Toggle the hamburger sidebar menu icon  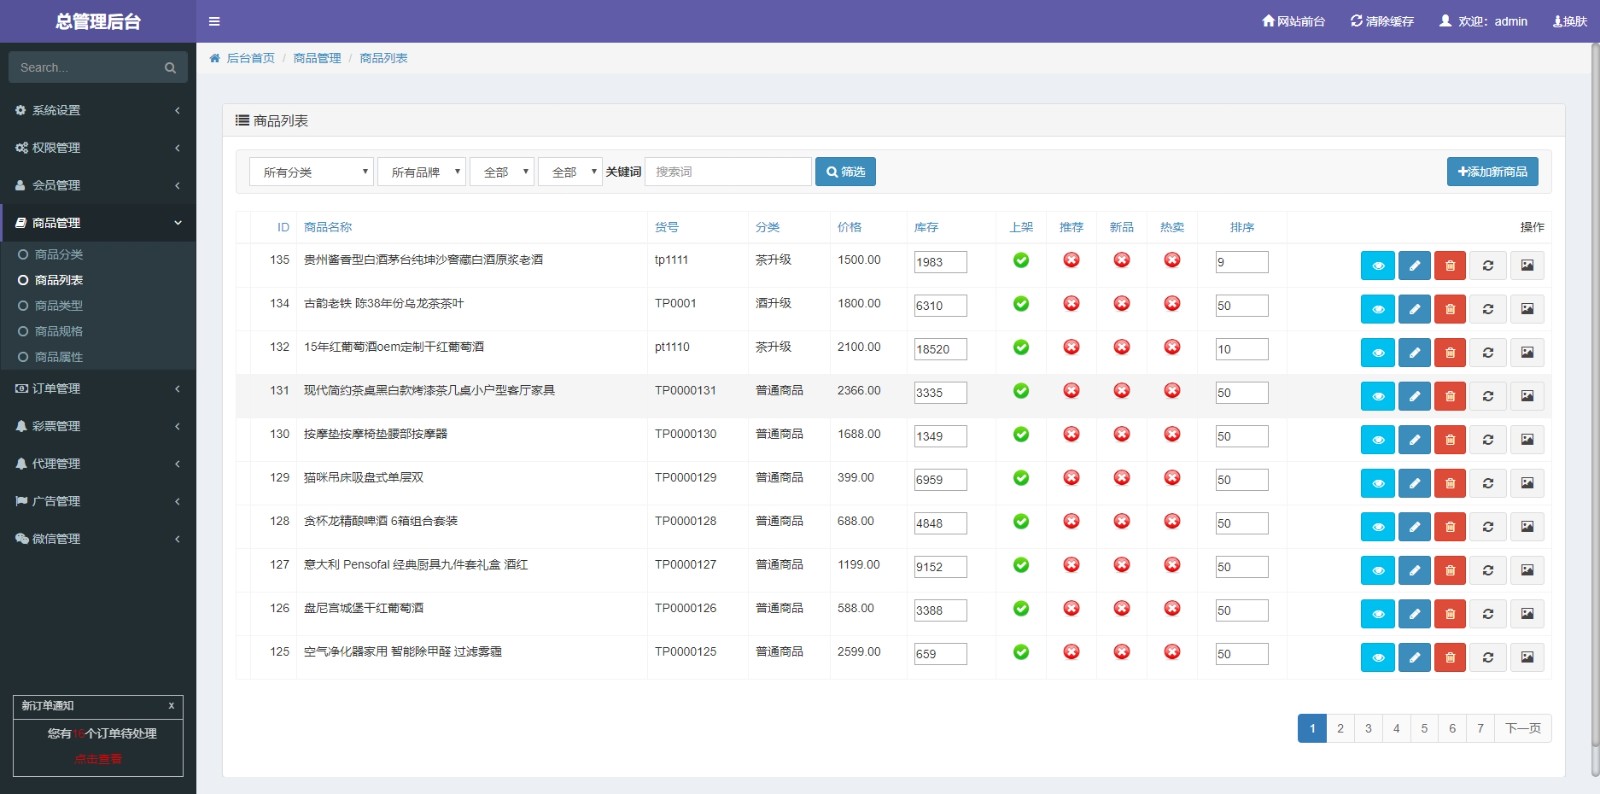[x=214, y=21]
